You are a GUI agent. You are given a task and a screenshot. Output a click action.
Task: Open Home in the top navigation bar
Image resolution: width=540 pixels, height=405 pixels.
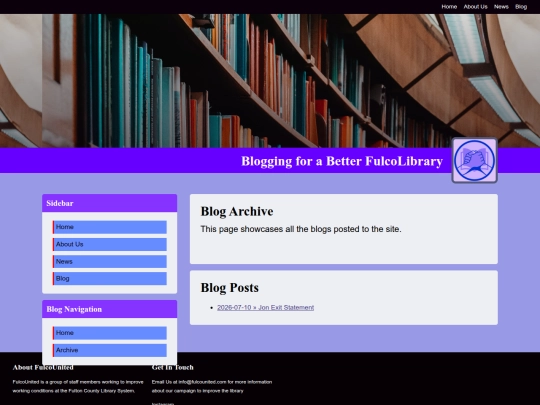(x=449, y=7)
